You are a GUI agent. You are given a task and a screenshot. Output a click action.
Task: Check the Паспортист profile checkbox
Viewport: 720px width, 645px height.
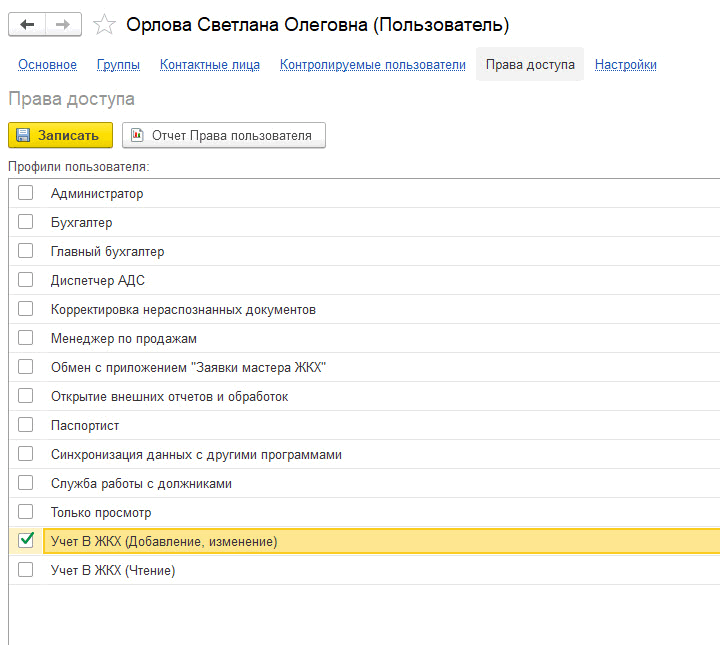click(26, 425)
